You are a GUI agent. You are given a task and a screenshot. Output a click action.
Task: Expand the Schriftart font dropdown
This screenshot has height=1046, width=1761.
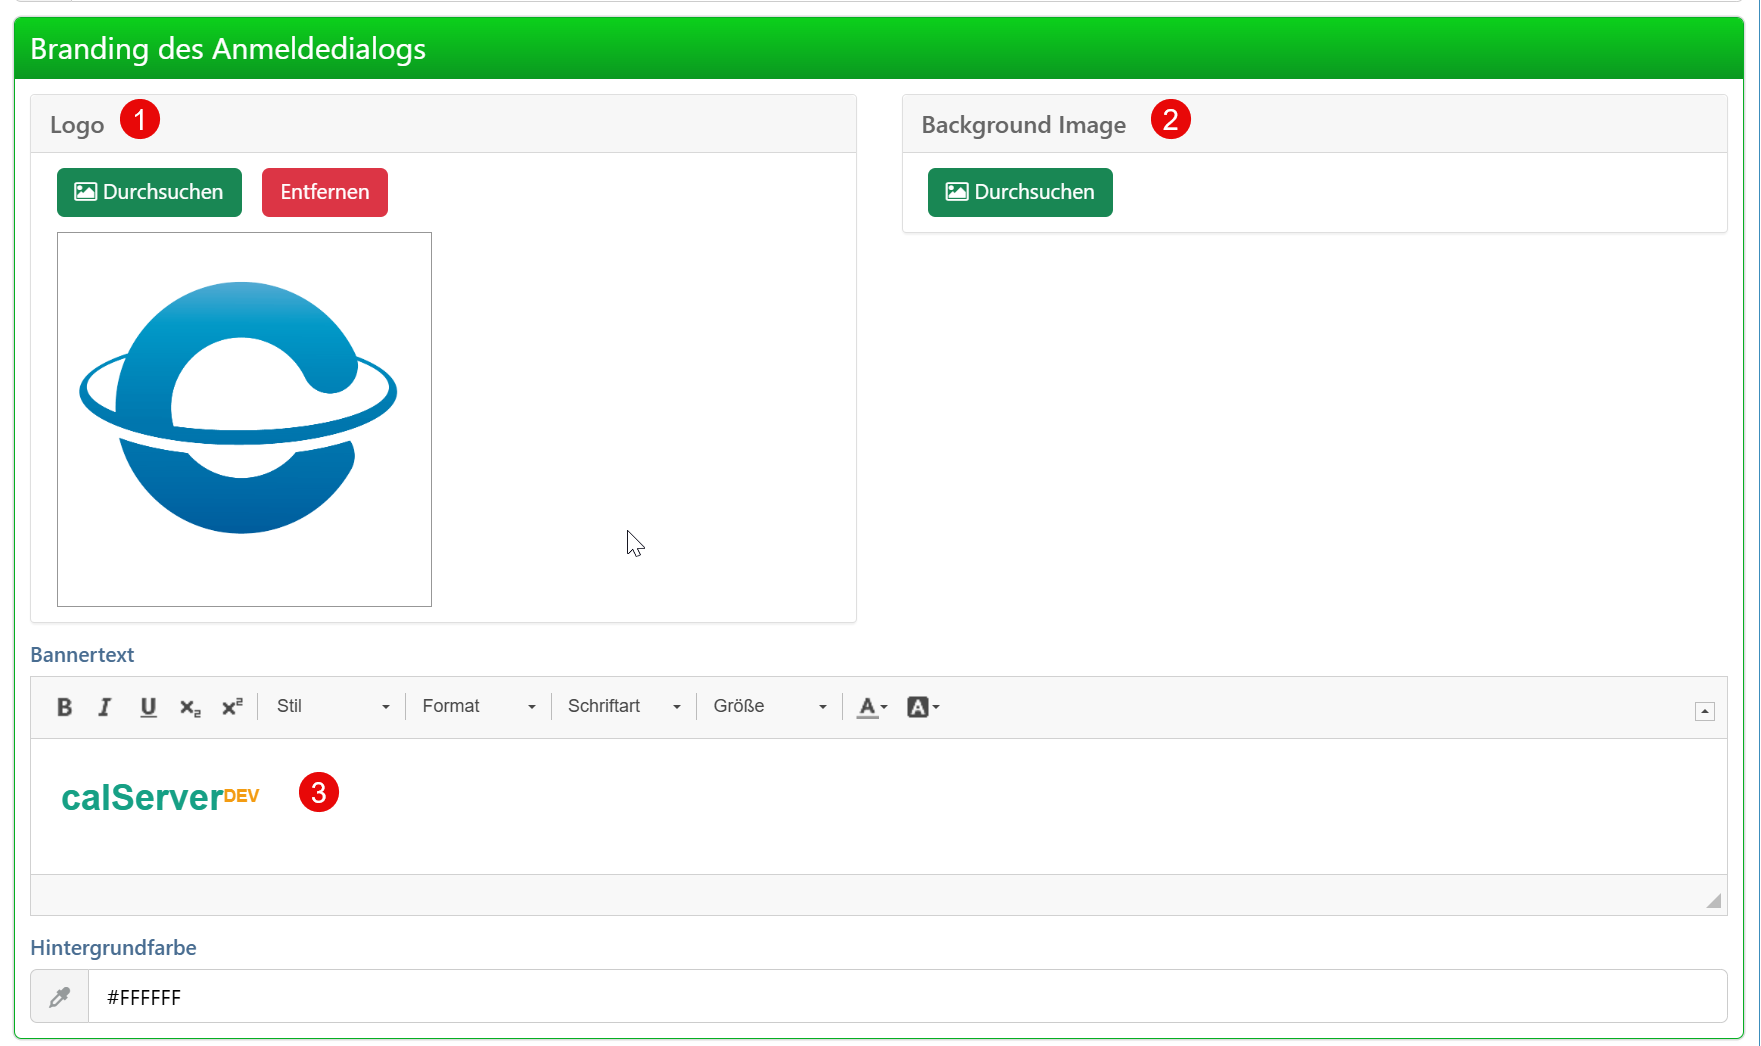point(623,707)
